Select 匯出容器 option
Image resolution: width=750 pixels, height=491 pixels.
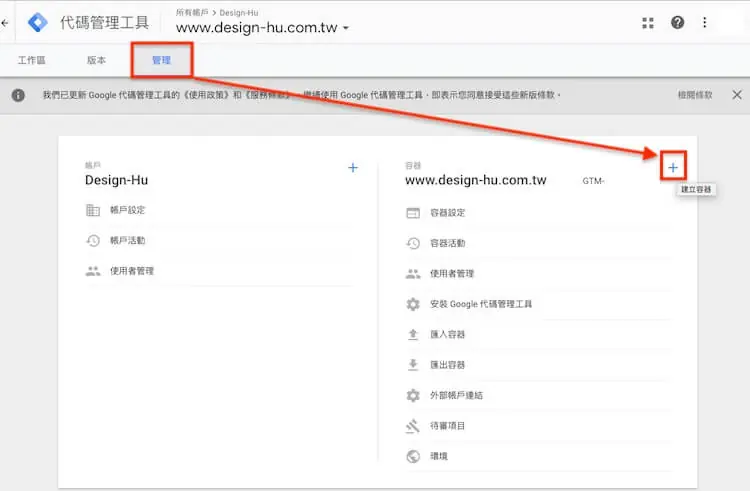point(447,365)
